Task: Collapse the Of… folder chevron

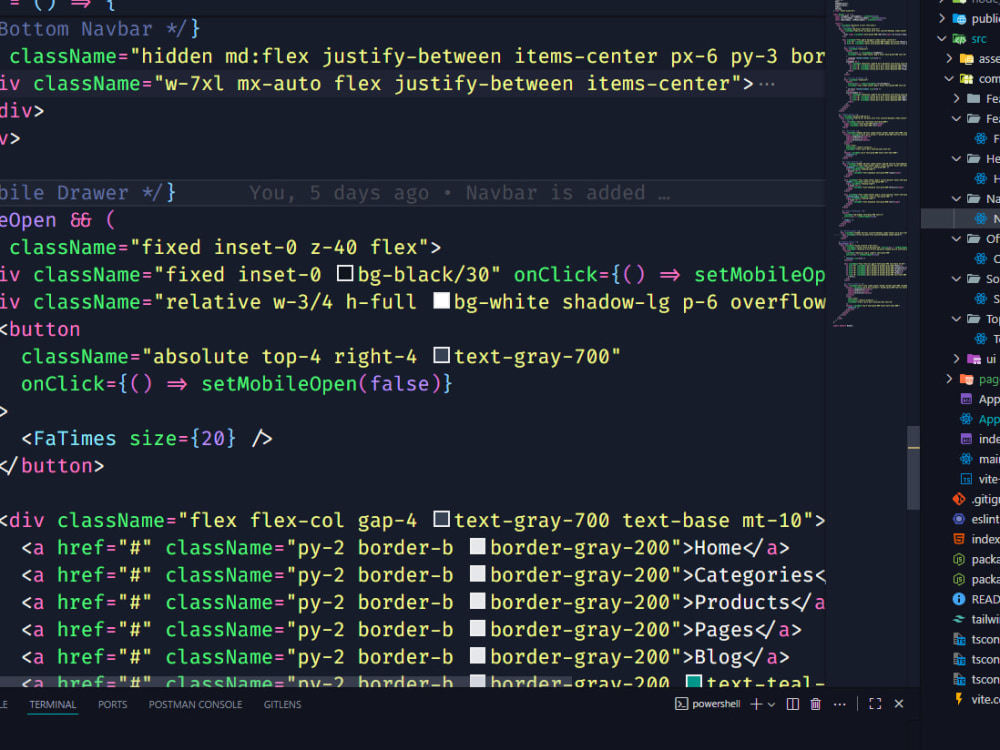Action: tap(956, 239)
